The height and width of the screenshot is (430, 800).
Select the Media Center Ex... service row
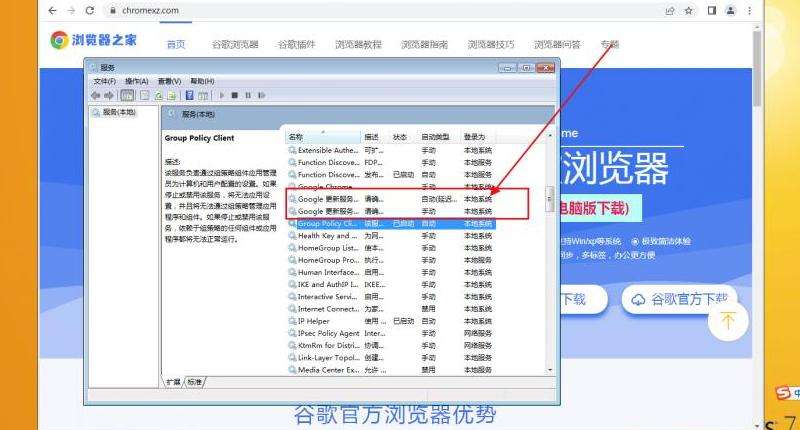[390, 370]
